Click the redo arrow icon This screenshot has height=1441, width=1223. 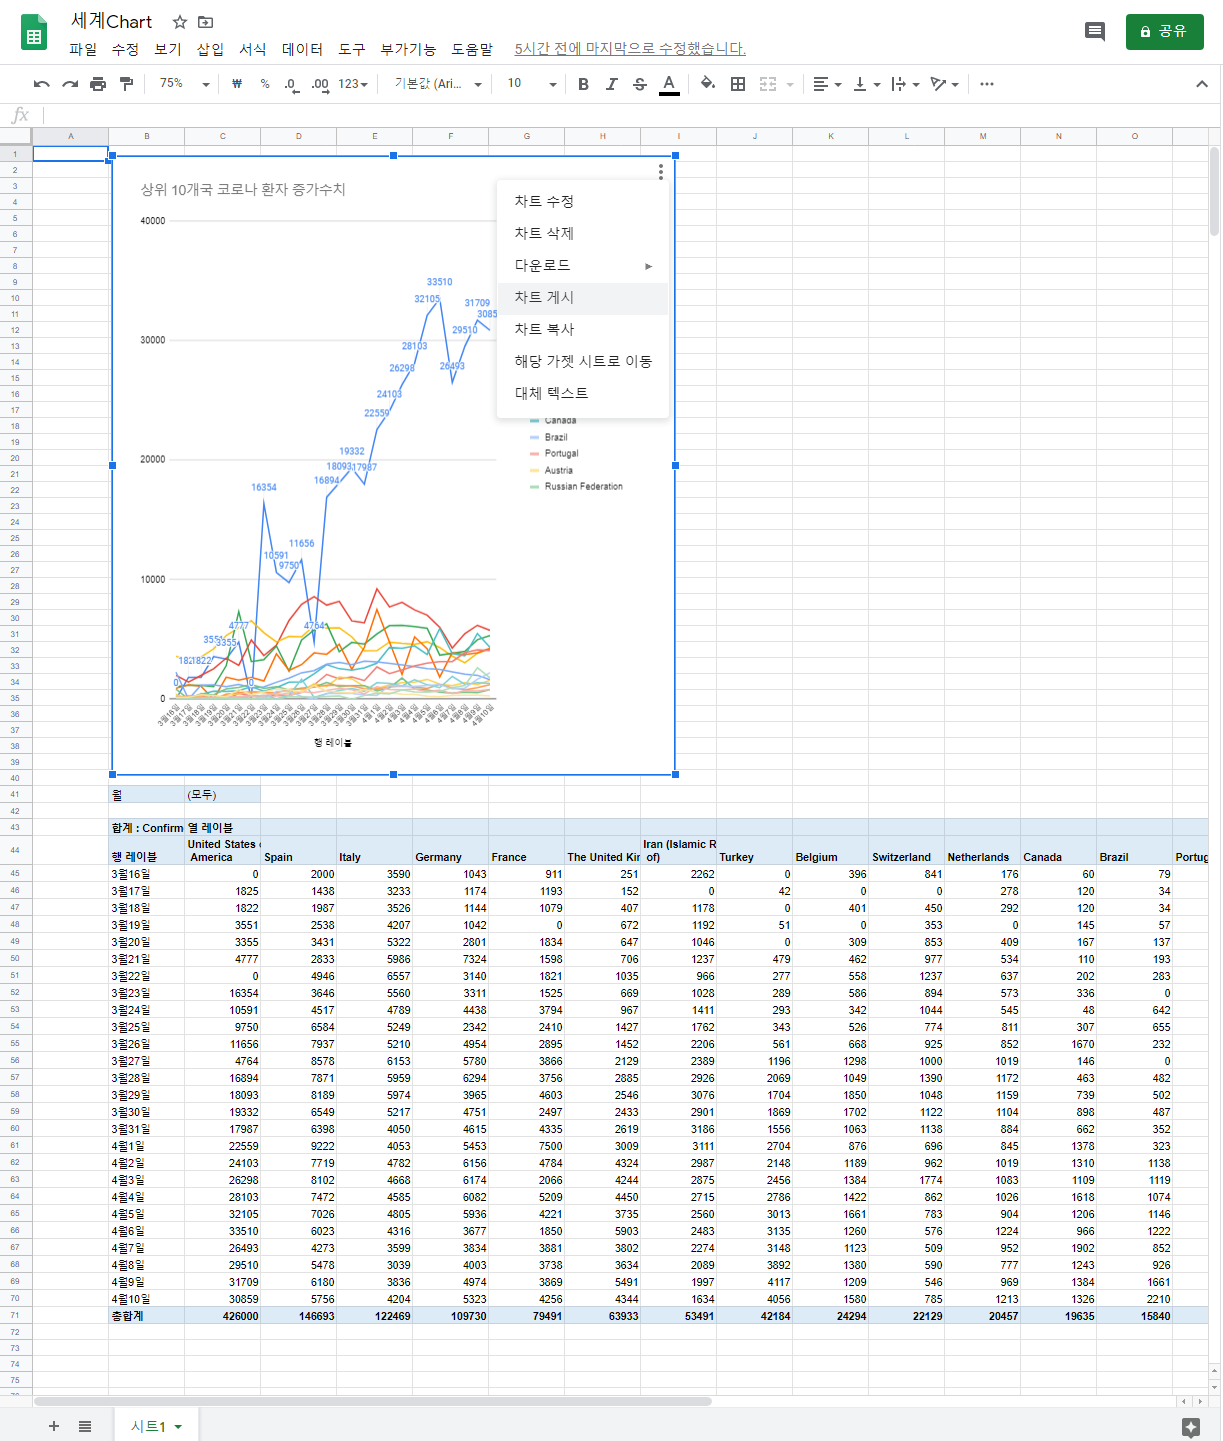(x=70, y=84)
